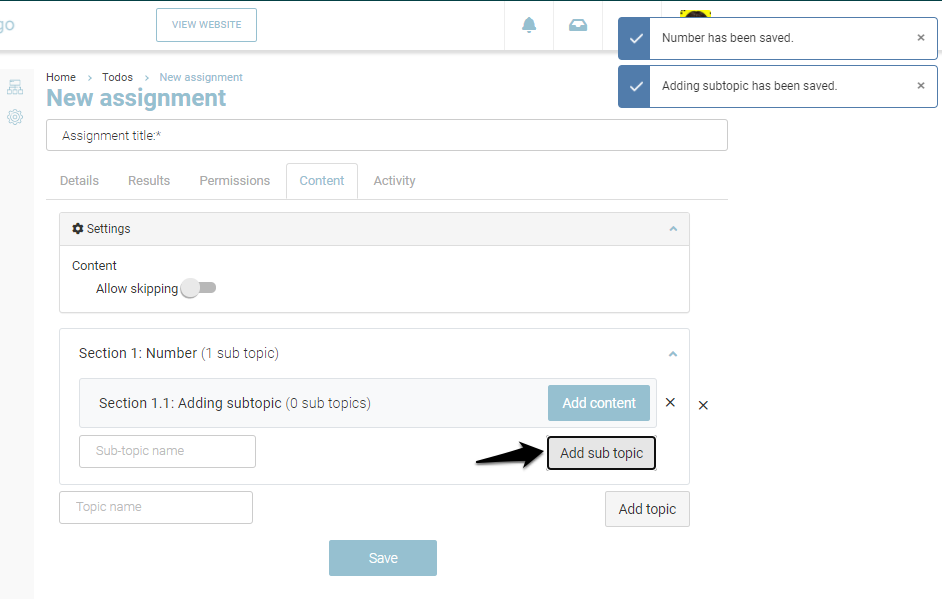
Task: Click the Add content button
Action: click(x=598, y=403)
